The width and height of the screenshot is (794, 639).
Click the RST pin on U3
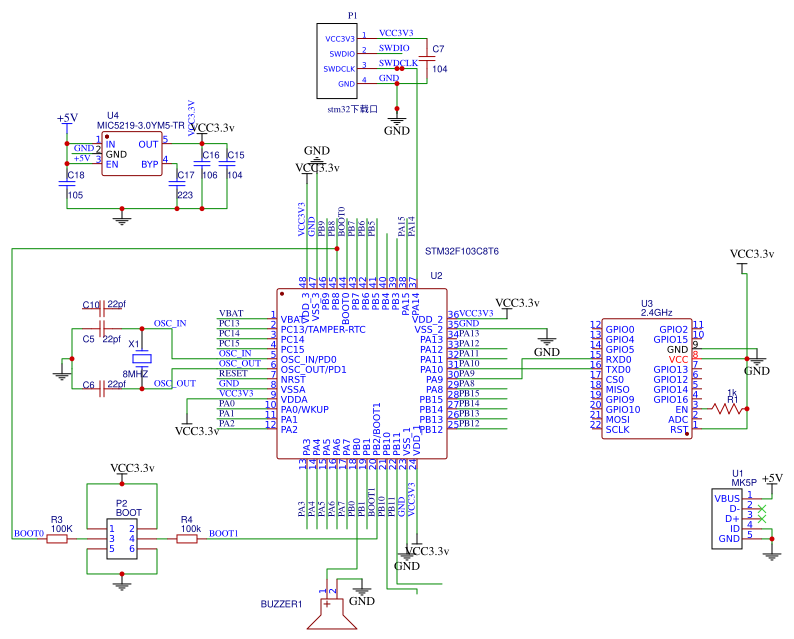[x=679, y=429]
